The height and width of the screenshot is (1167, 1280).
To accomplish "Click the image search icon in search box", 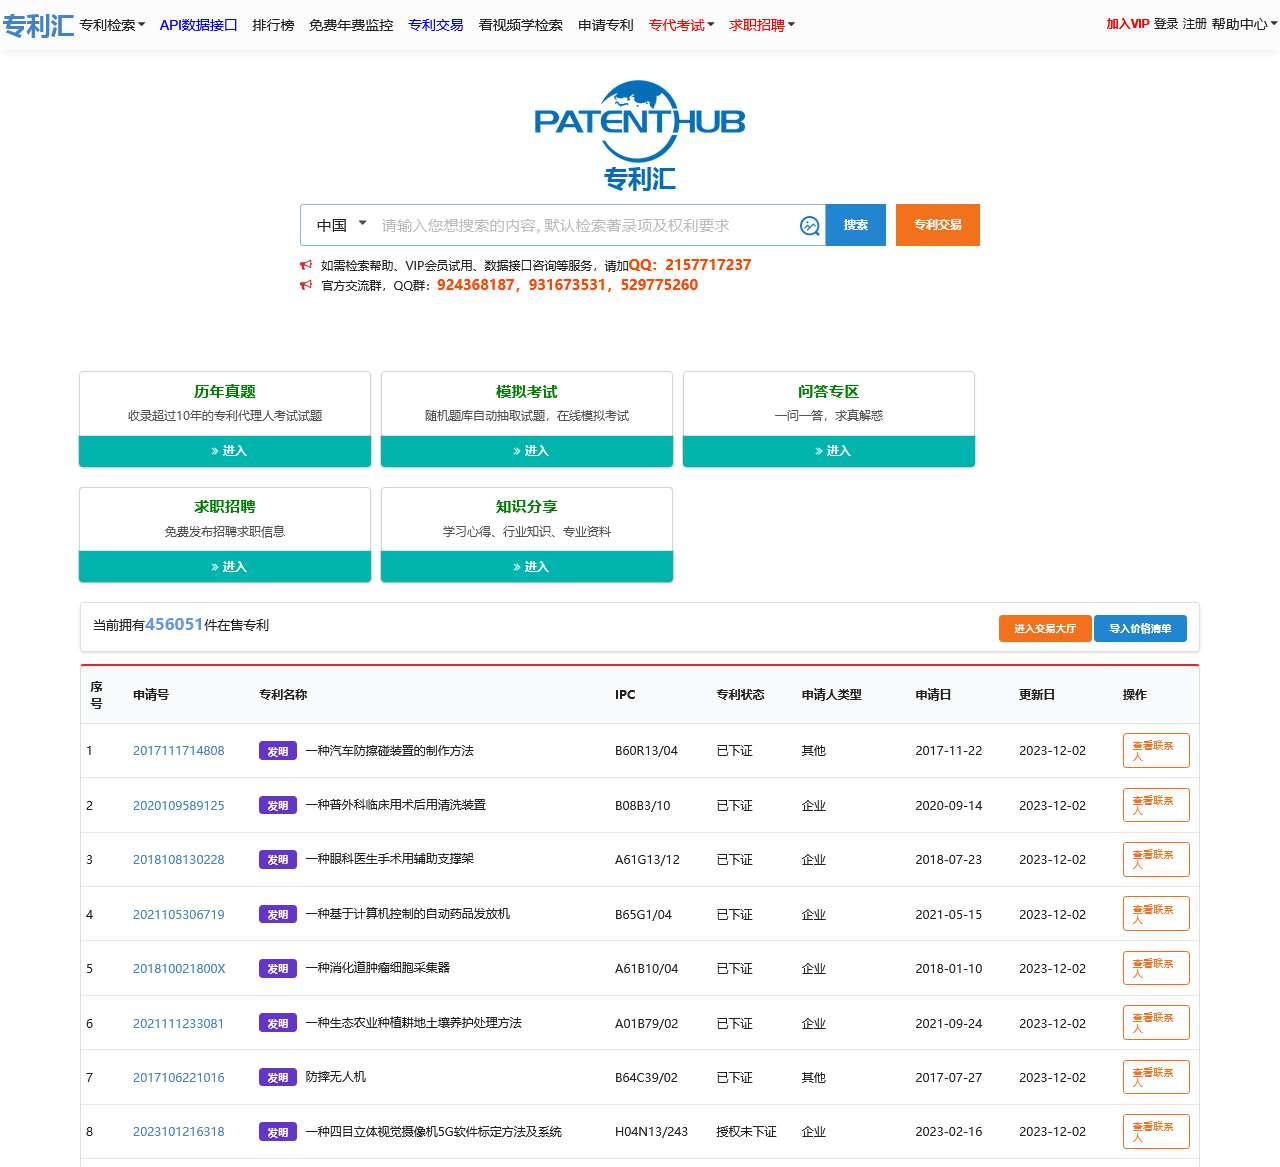I will point(810,226).
